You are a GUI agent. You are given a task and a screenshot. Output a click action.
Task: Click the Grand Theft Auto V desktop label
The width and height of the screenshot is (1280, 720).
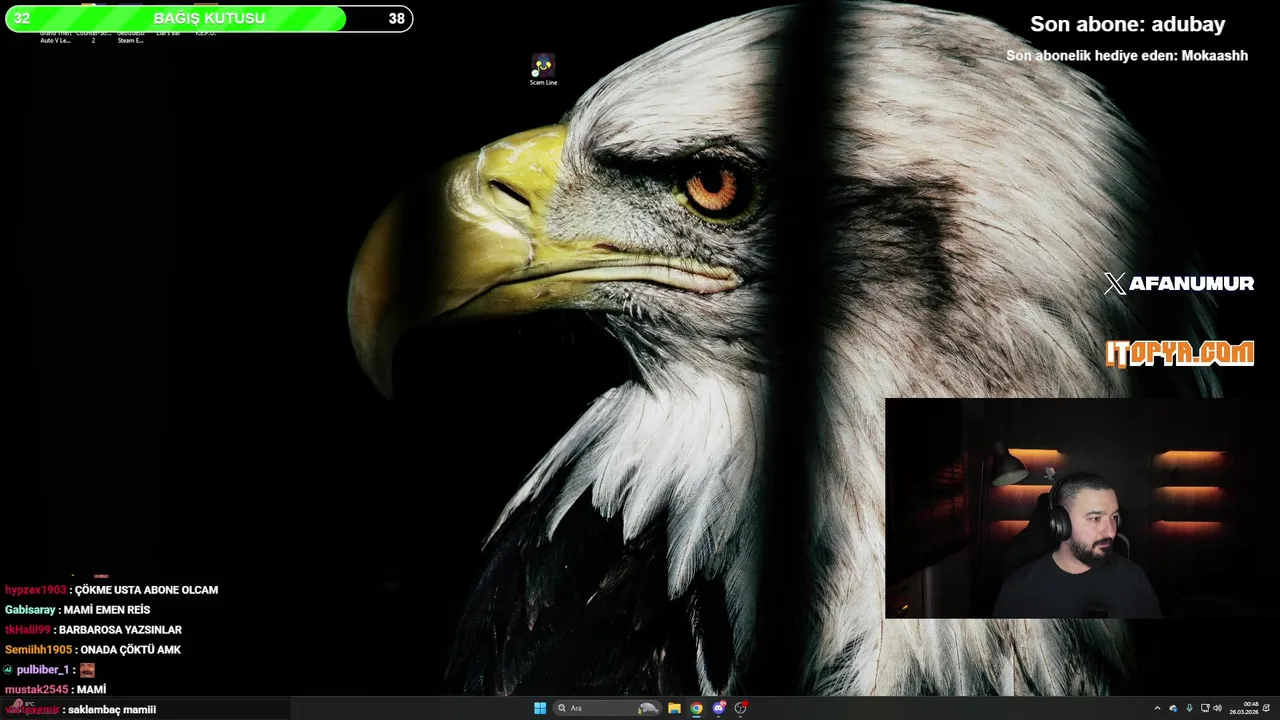point(55,37)
